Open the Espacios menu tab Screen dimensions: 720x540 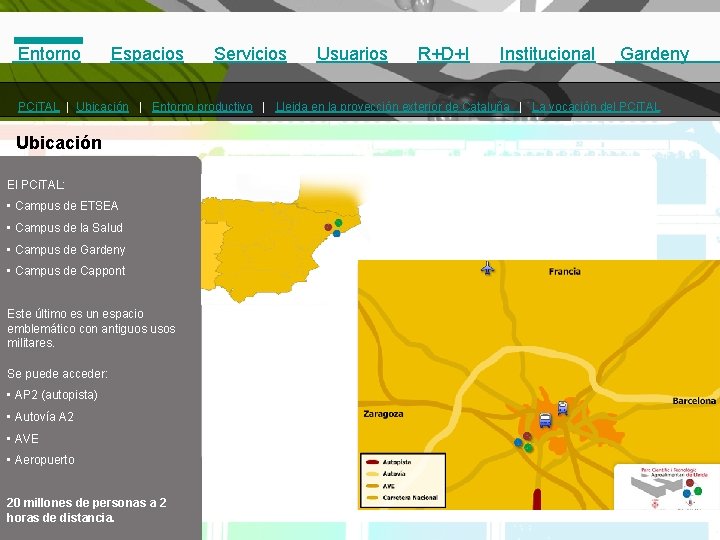pos(147,54)
